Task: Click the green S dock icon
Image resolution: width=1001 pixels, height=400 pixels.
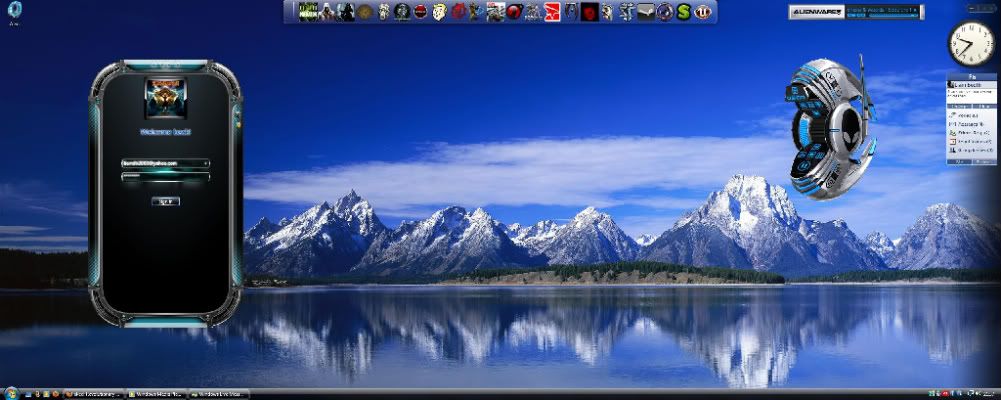Action: [684, 11]
